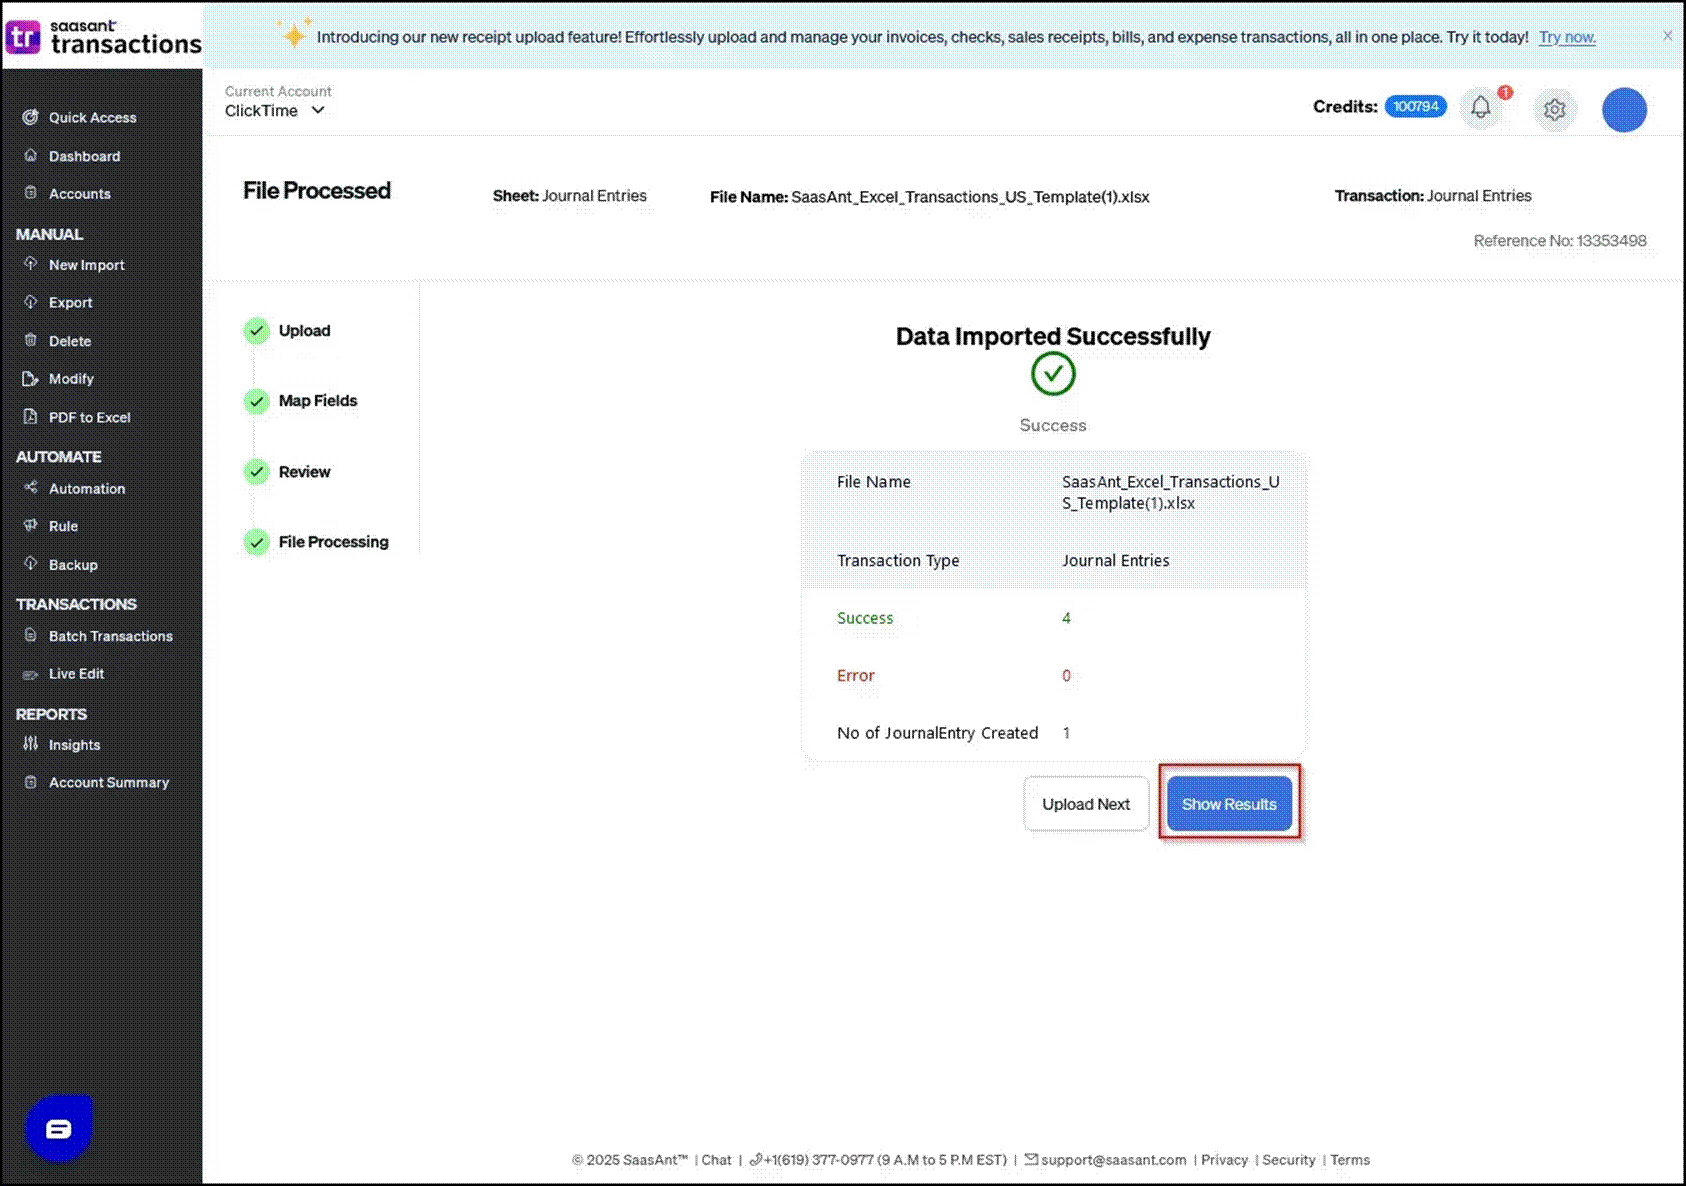Click the credits balance badge

(1415, 107)
